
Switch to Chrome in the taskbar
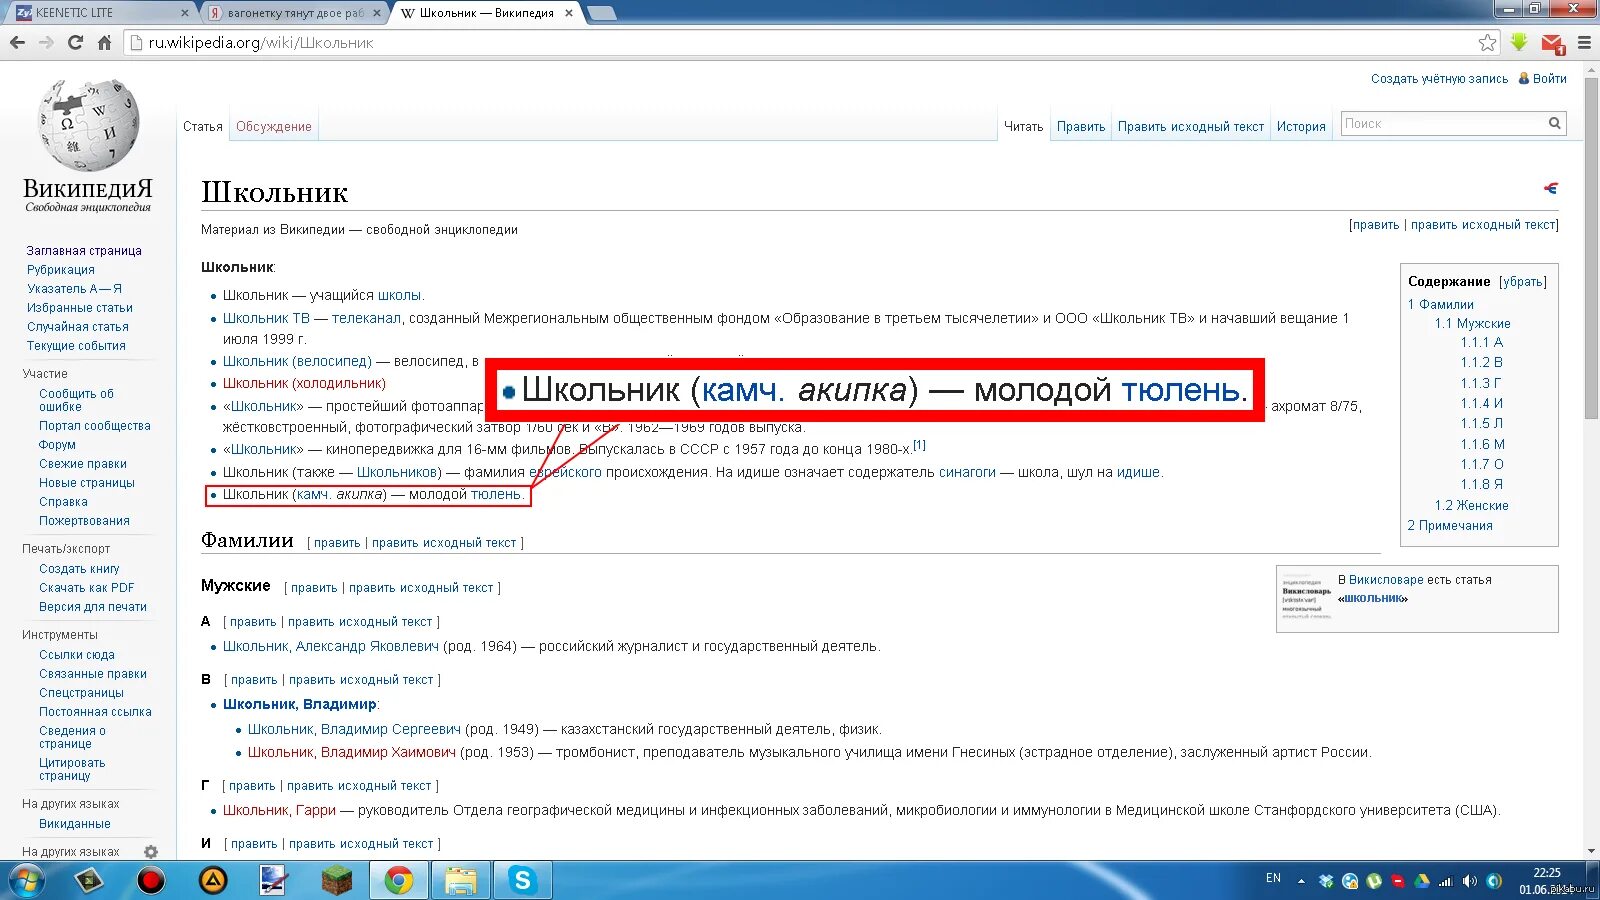(399, 881)
